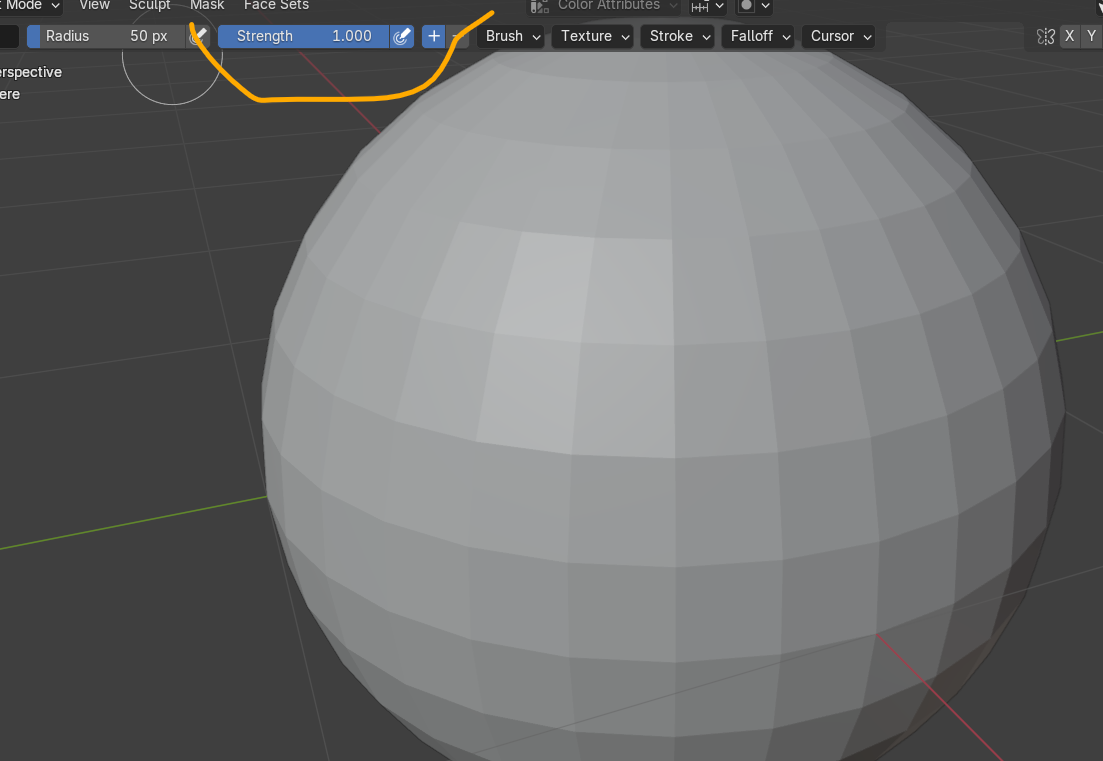This screenshot has height=761, width=1103.
Task: Click the Radius slider field
Action: point(107,36)
